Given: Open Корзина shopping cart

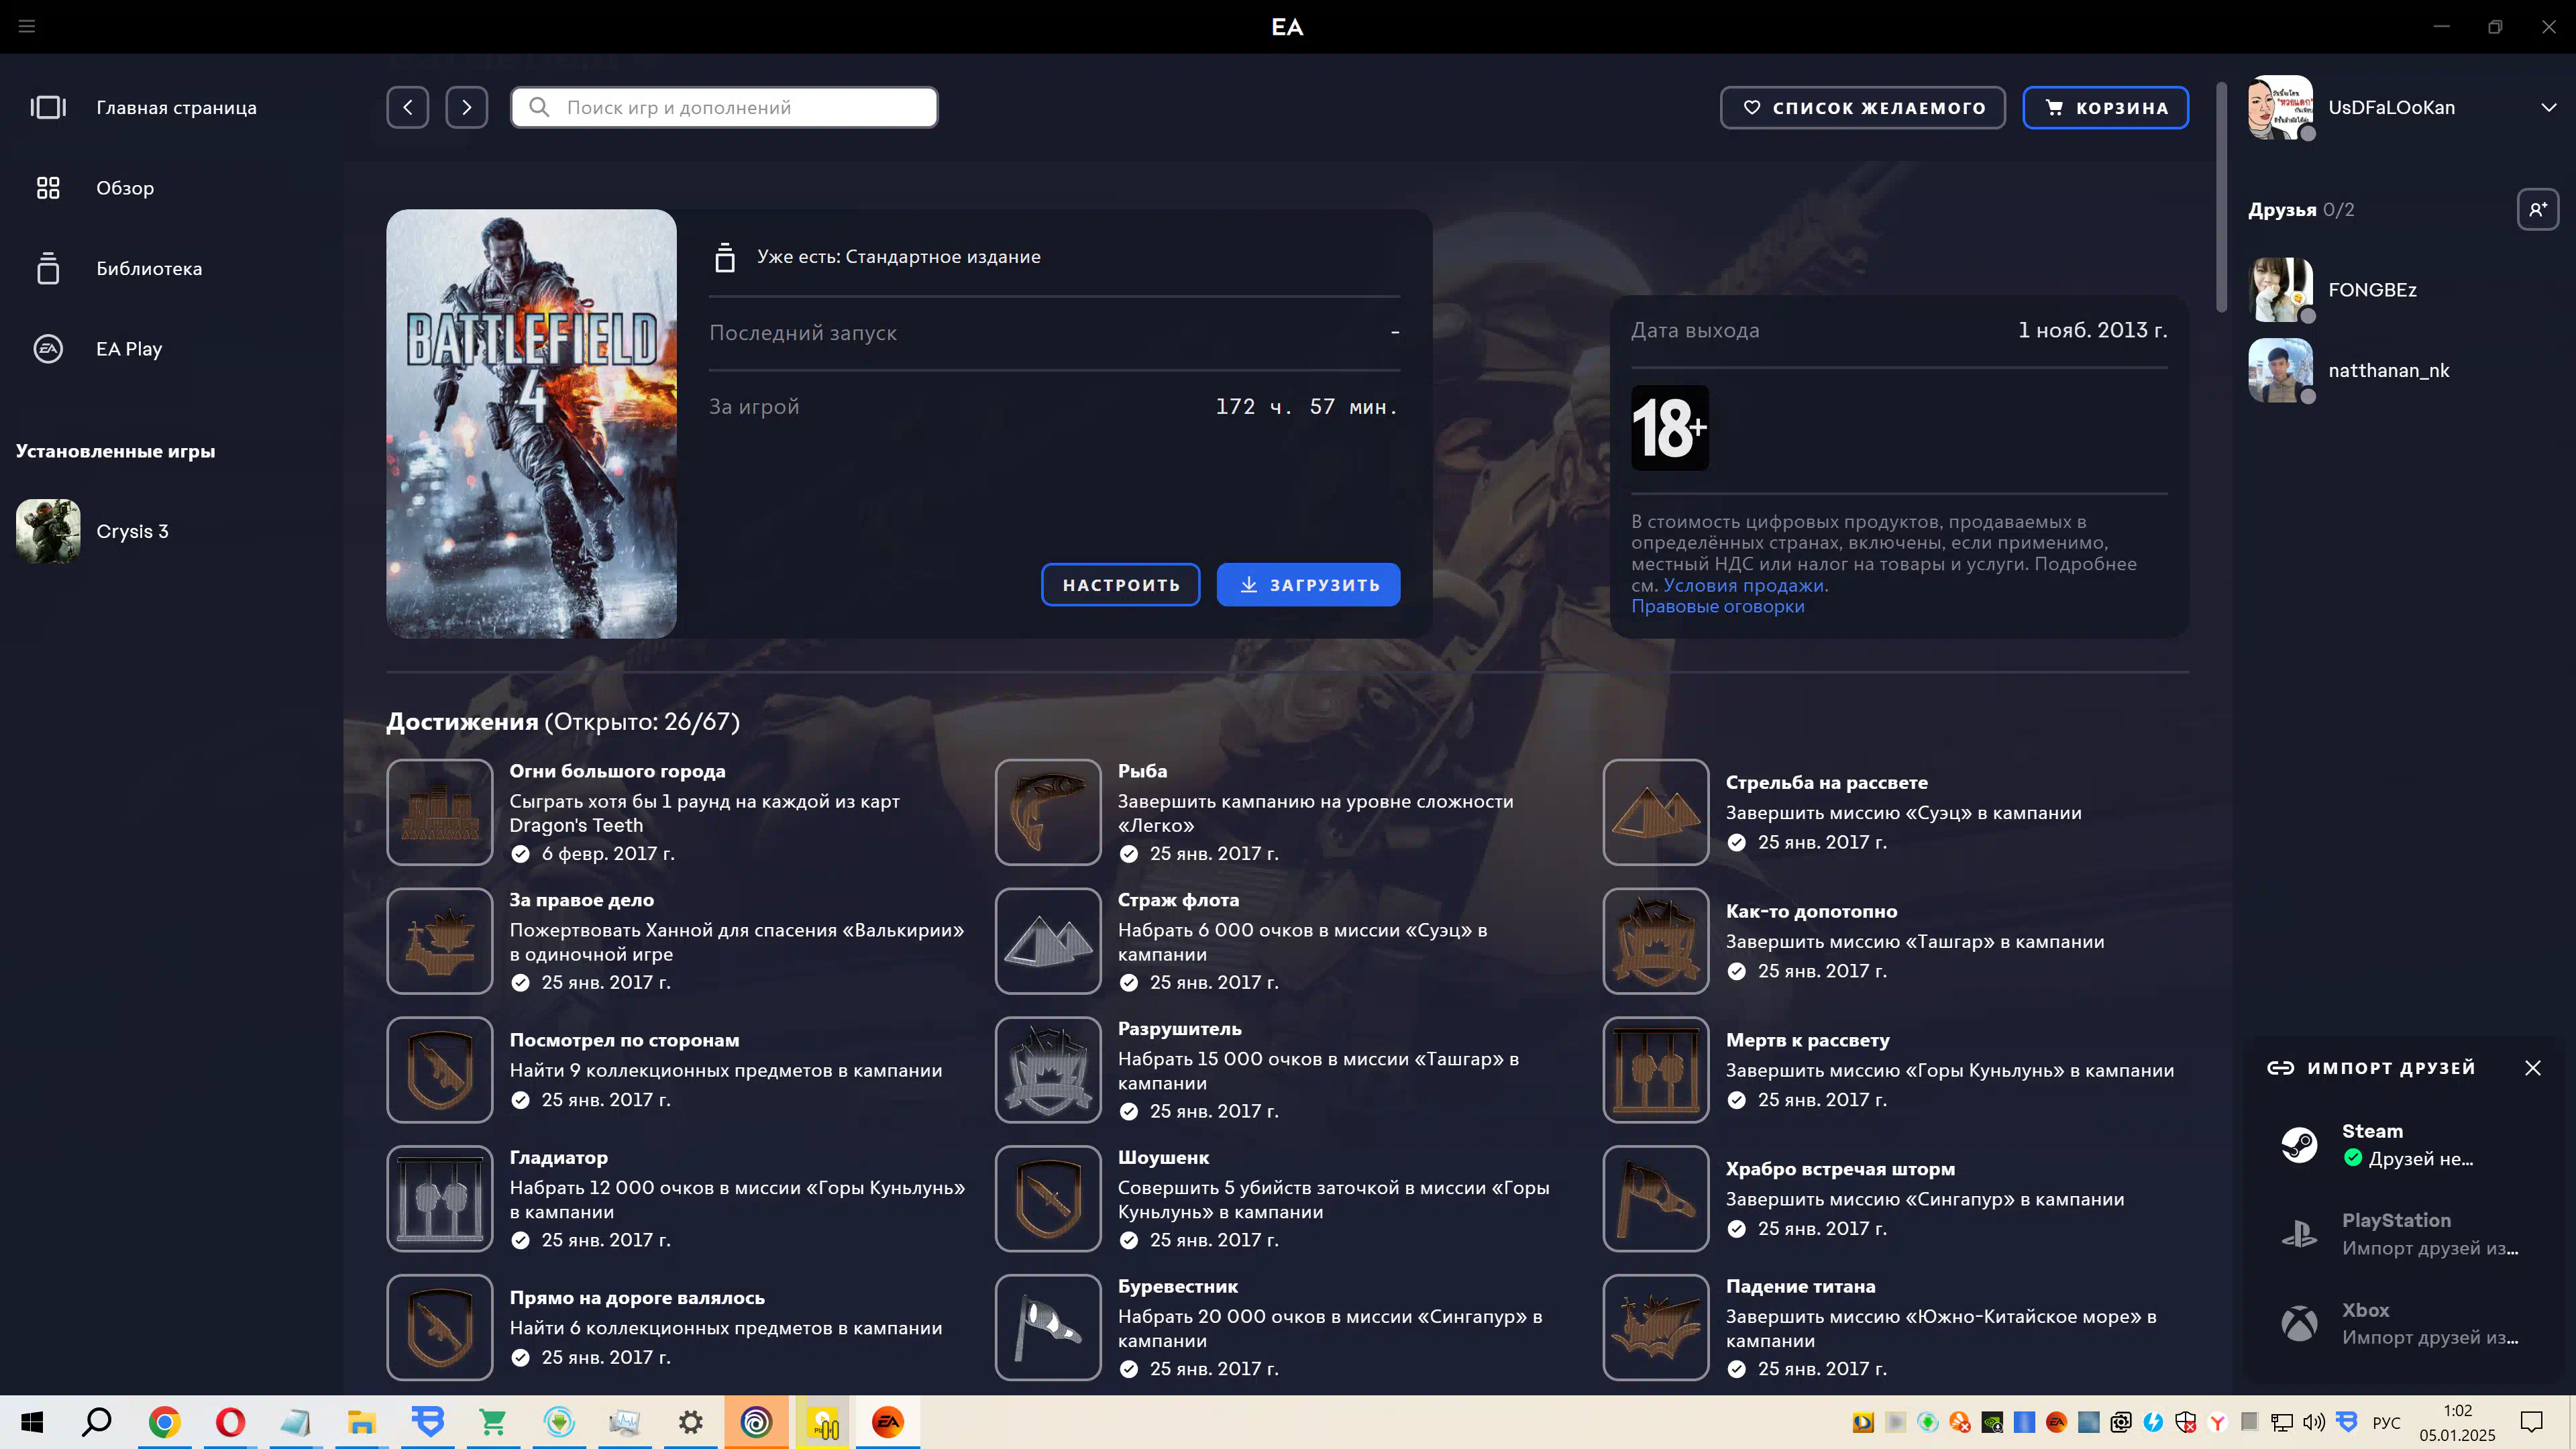Looking at the screenshot, I should click(x=2105, y=107).
